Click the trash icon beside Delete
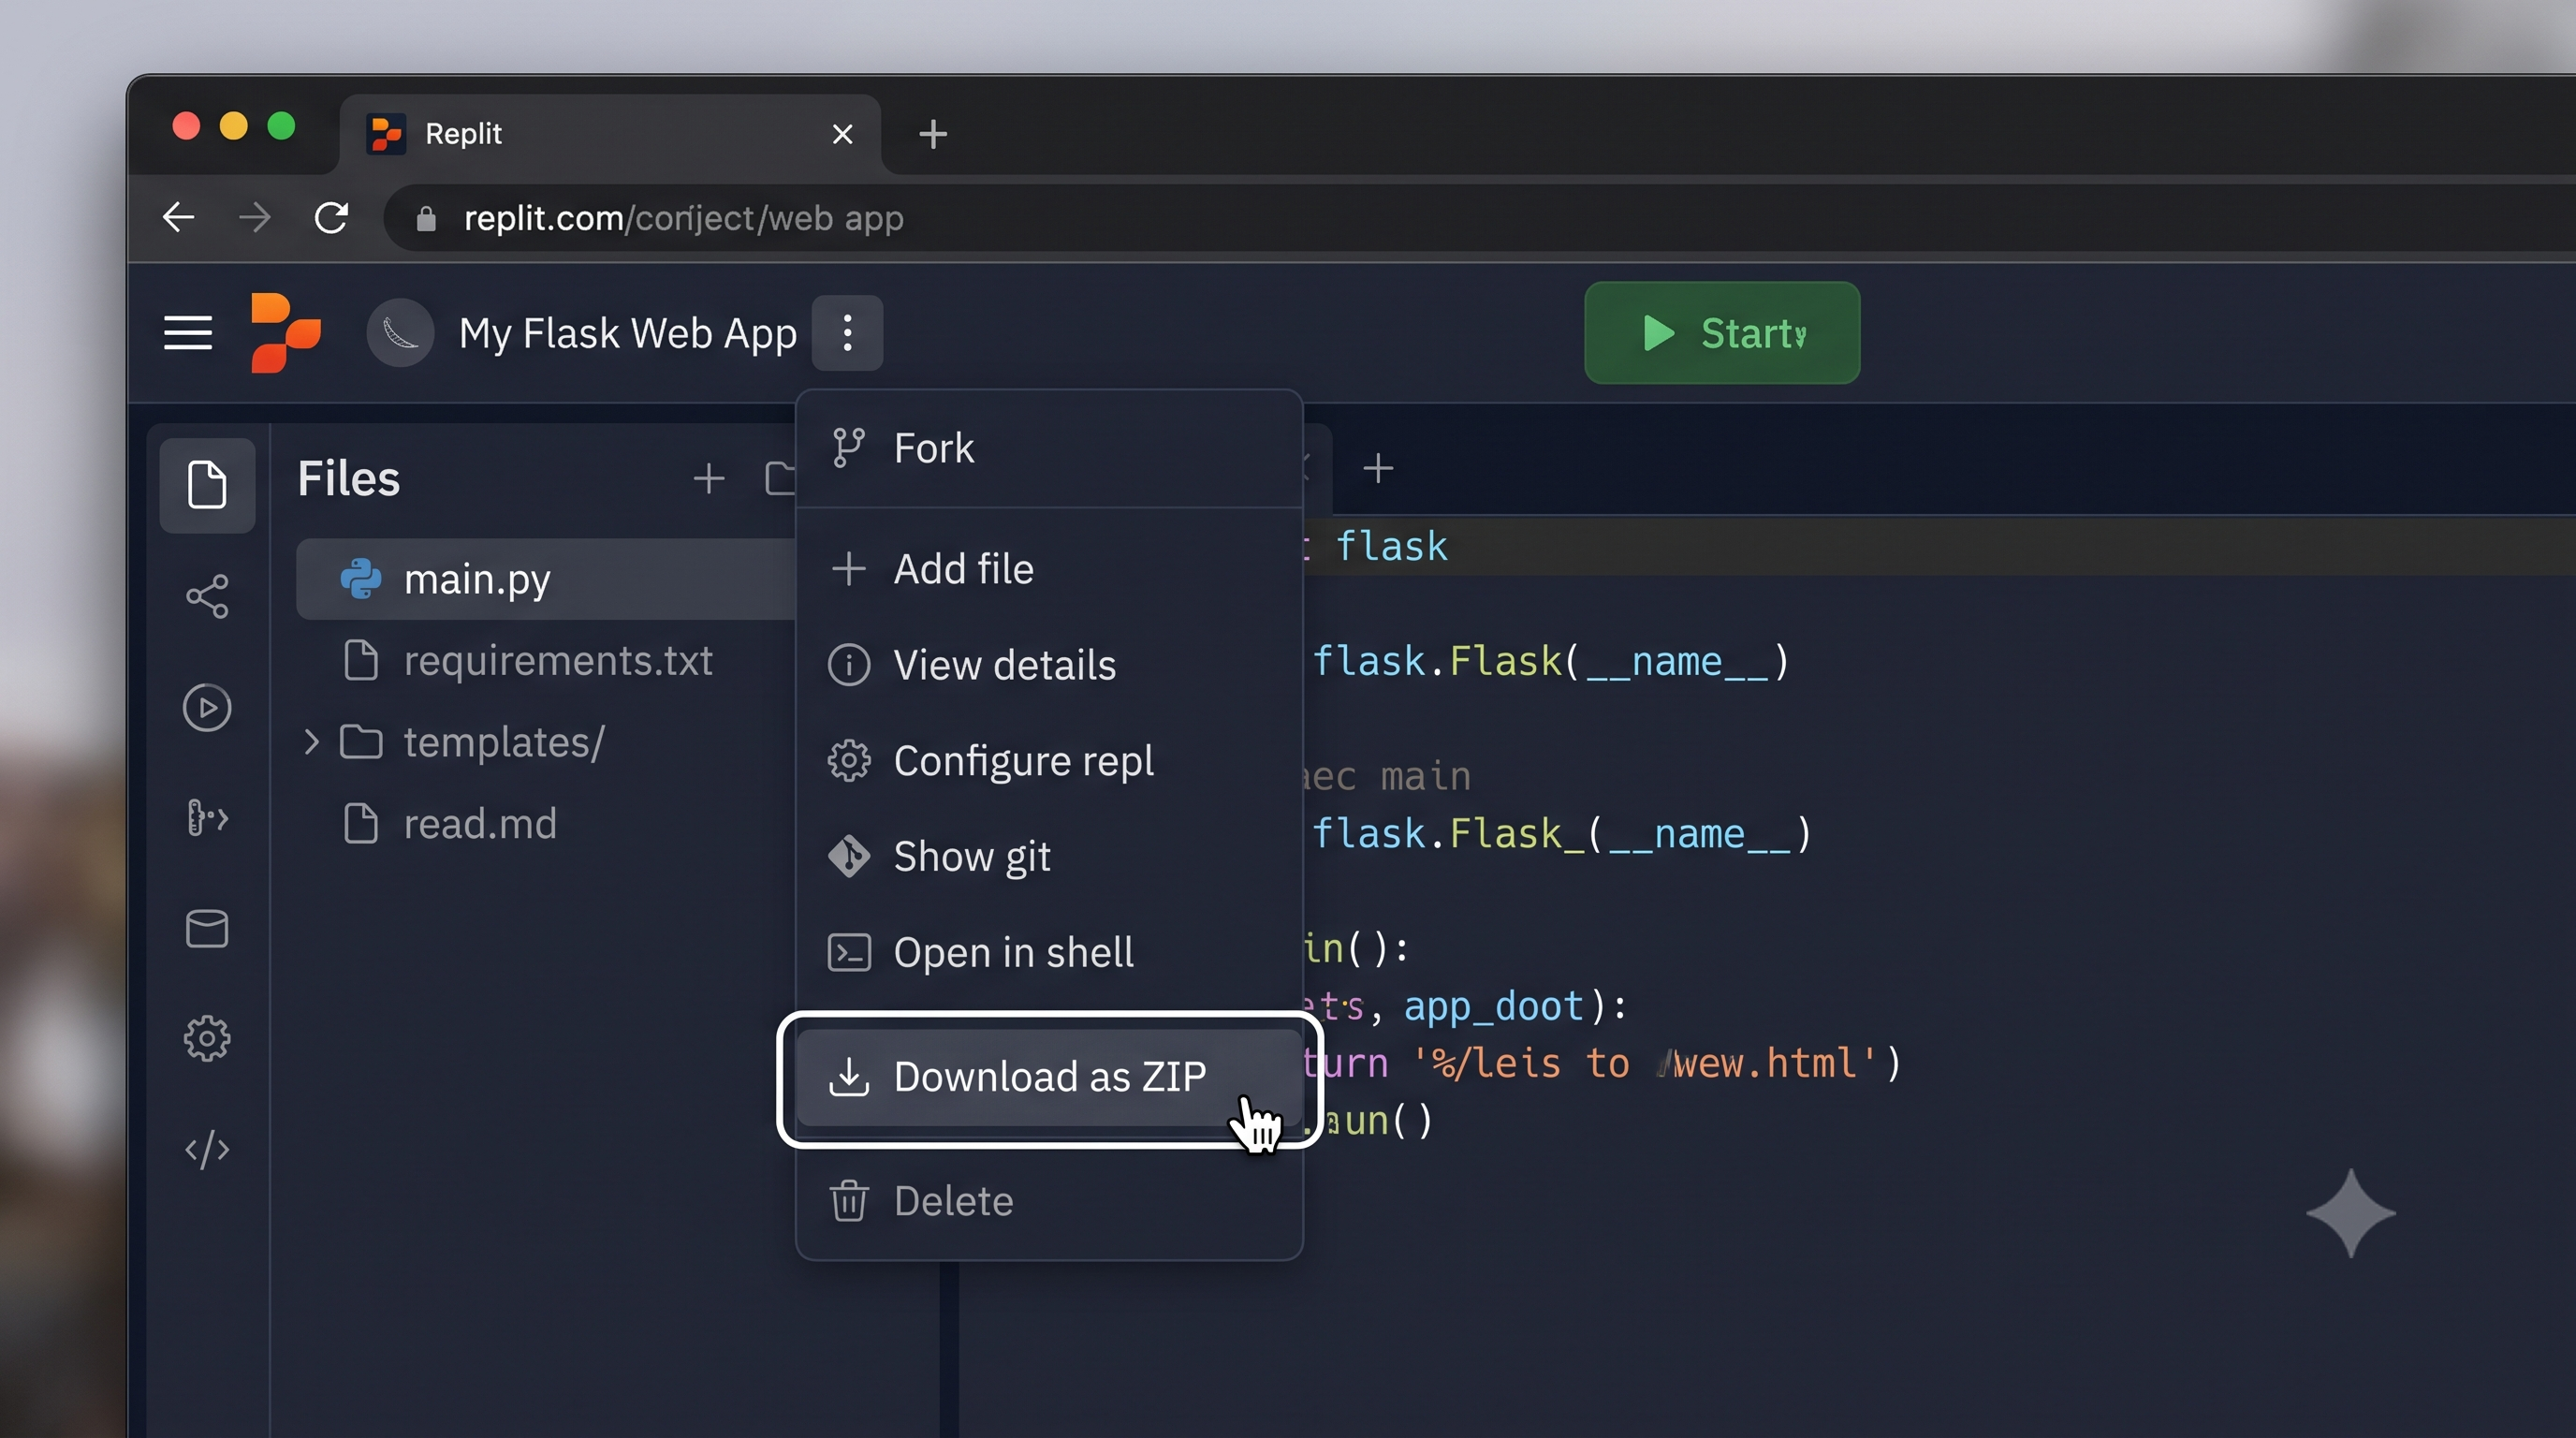This screenshot has height=1438, width=2576. tap(849, 1201)
